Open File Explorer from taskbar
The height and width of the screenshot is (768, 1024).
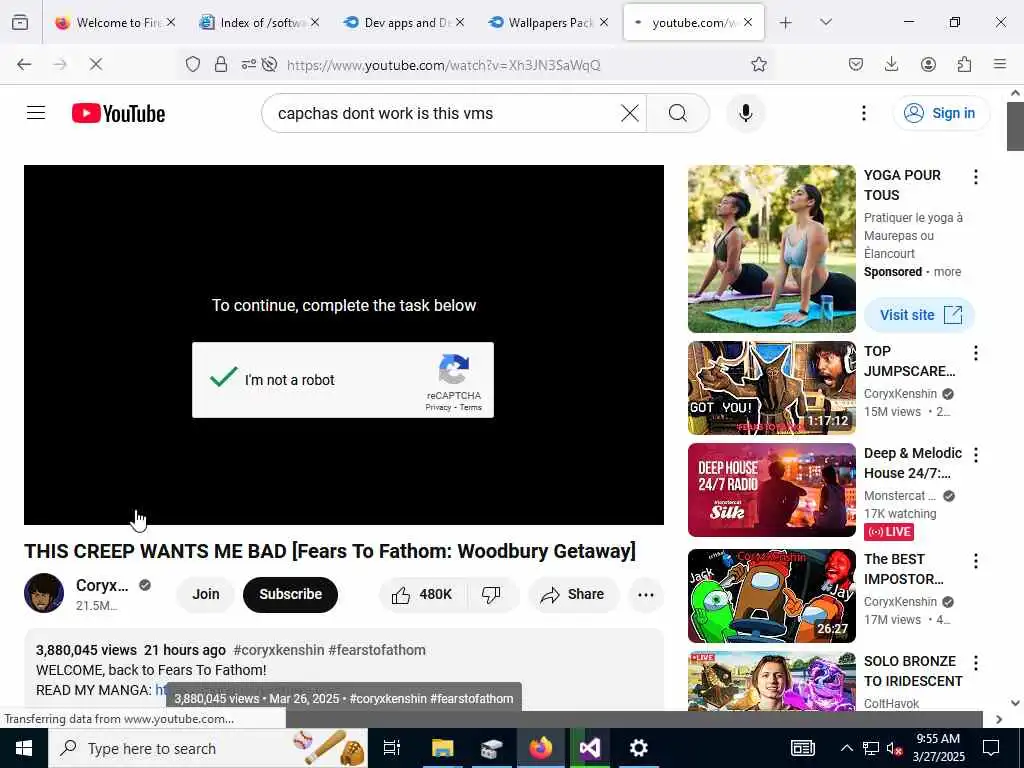pyautogui.click(x=442, y=748)
